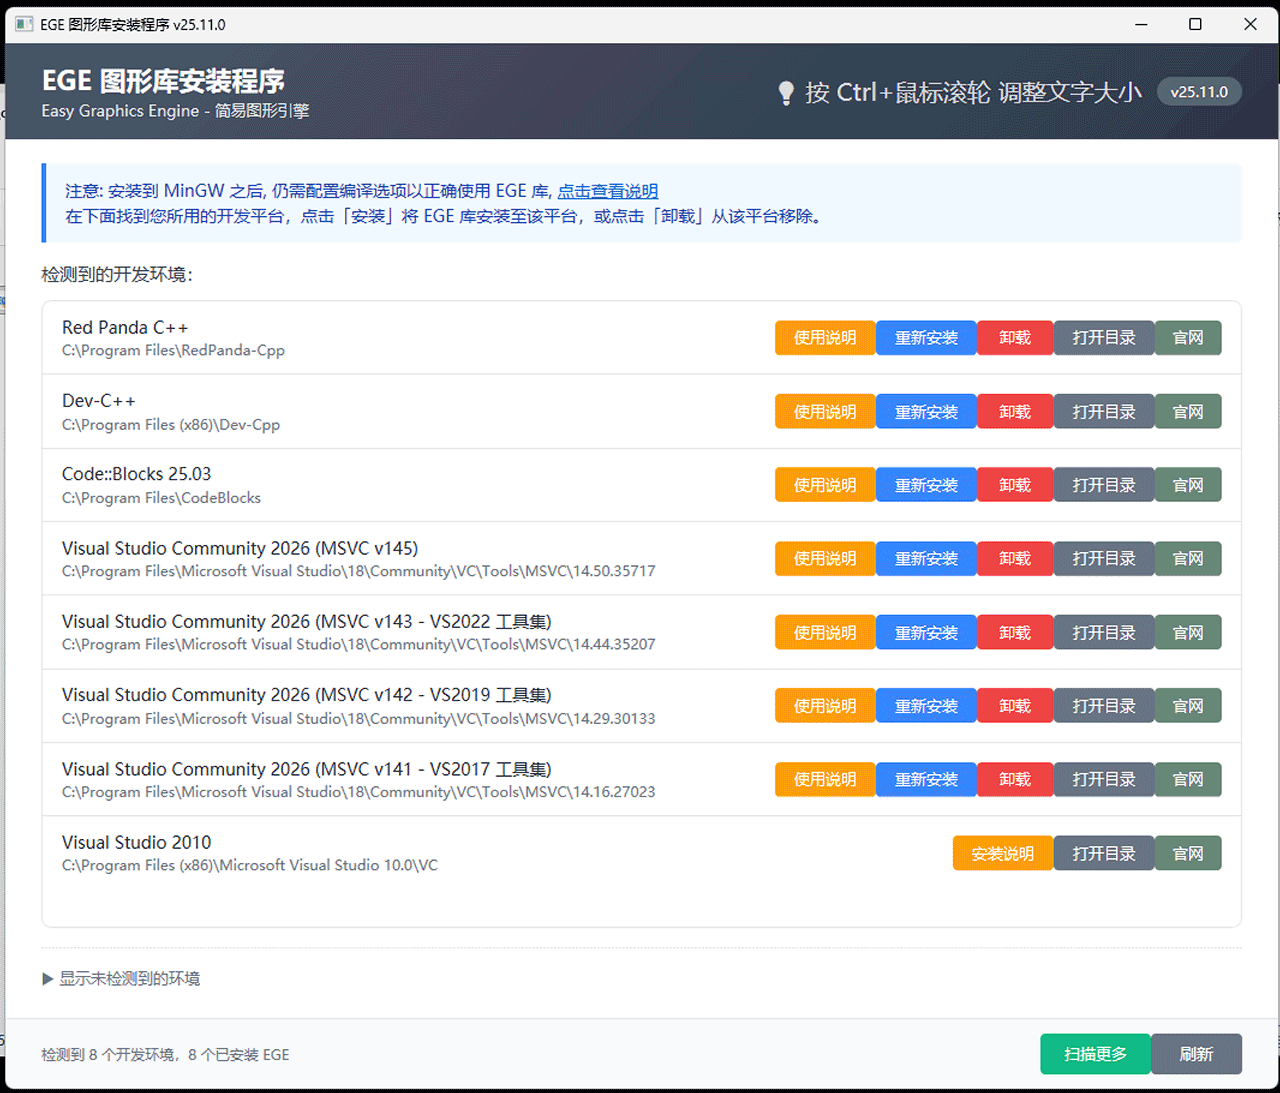
Task: Click 卸载 for MSVC v142 toolset
Action: point(1014,706)
